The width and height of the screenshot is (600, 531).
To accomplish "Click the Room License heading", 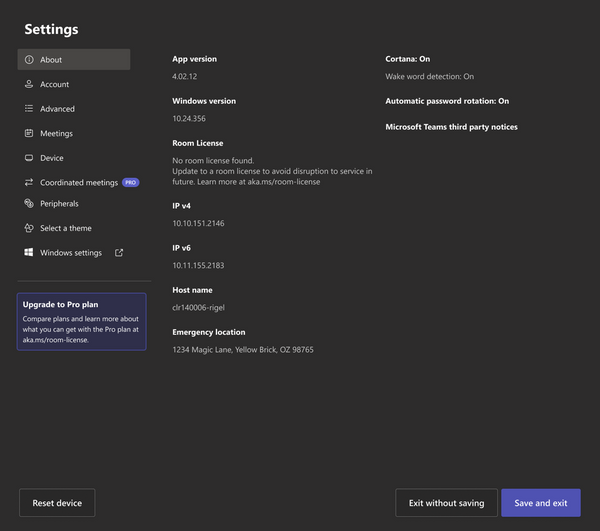I will (x=197, y=143).
